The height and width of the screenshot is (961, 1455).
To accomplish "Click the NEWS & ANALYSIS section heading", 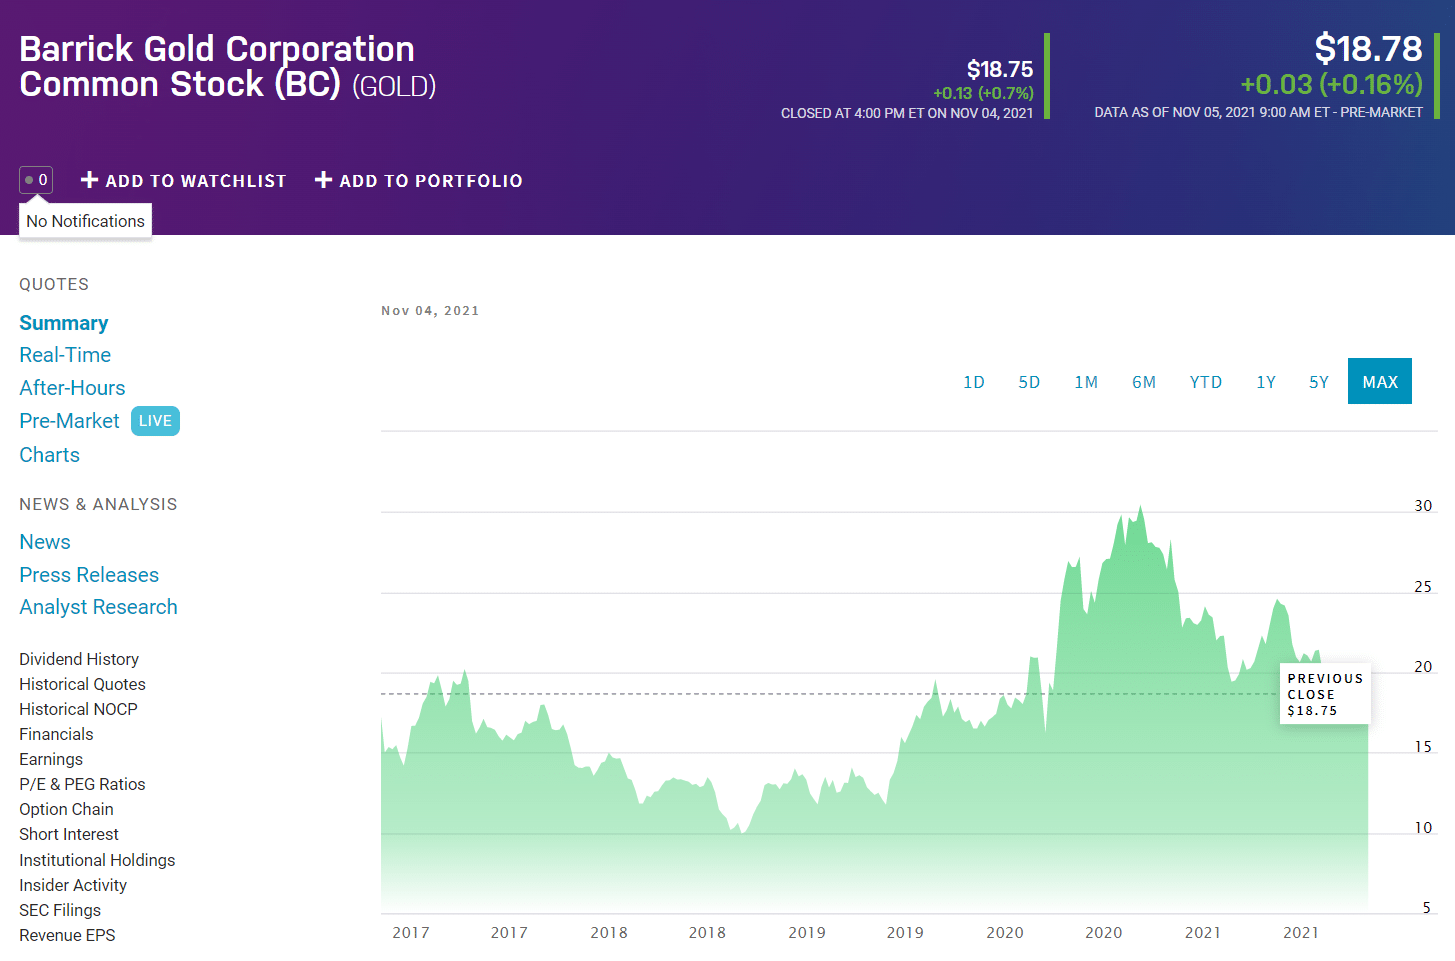I will 98,504.
